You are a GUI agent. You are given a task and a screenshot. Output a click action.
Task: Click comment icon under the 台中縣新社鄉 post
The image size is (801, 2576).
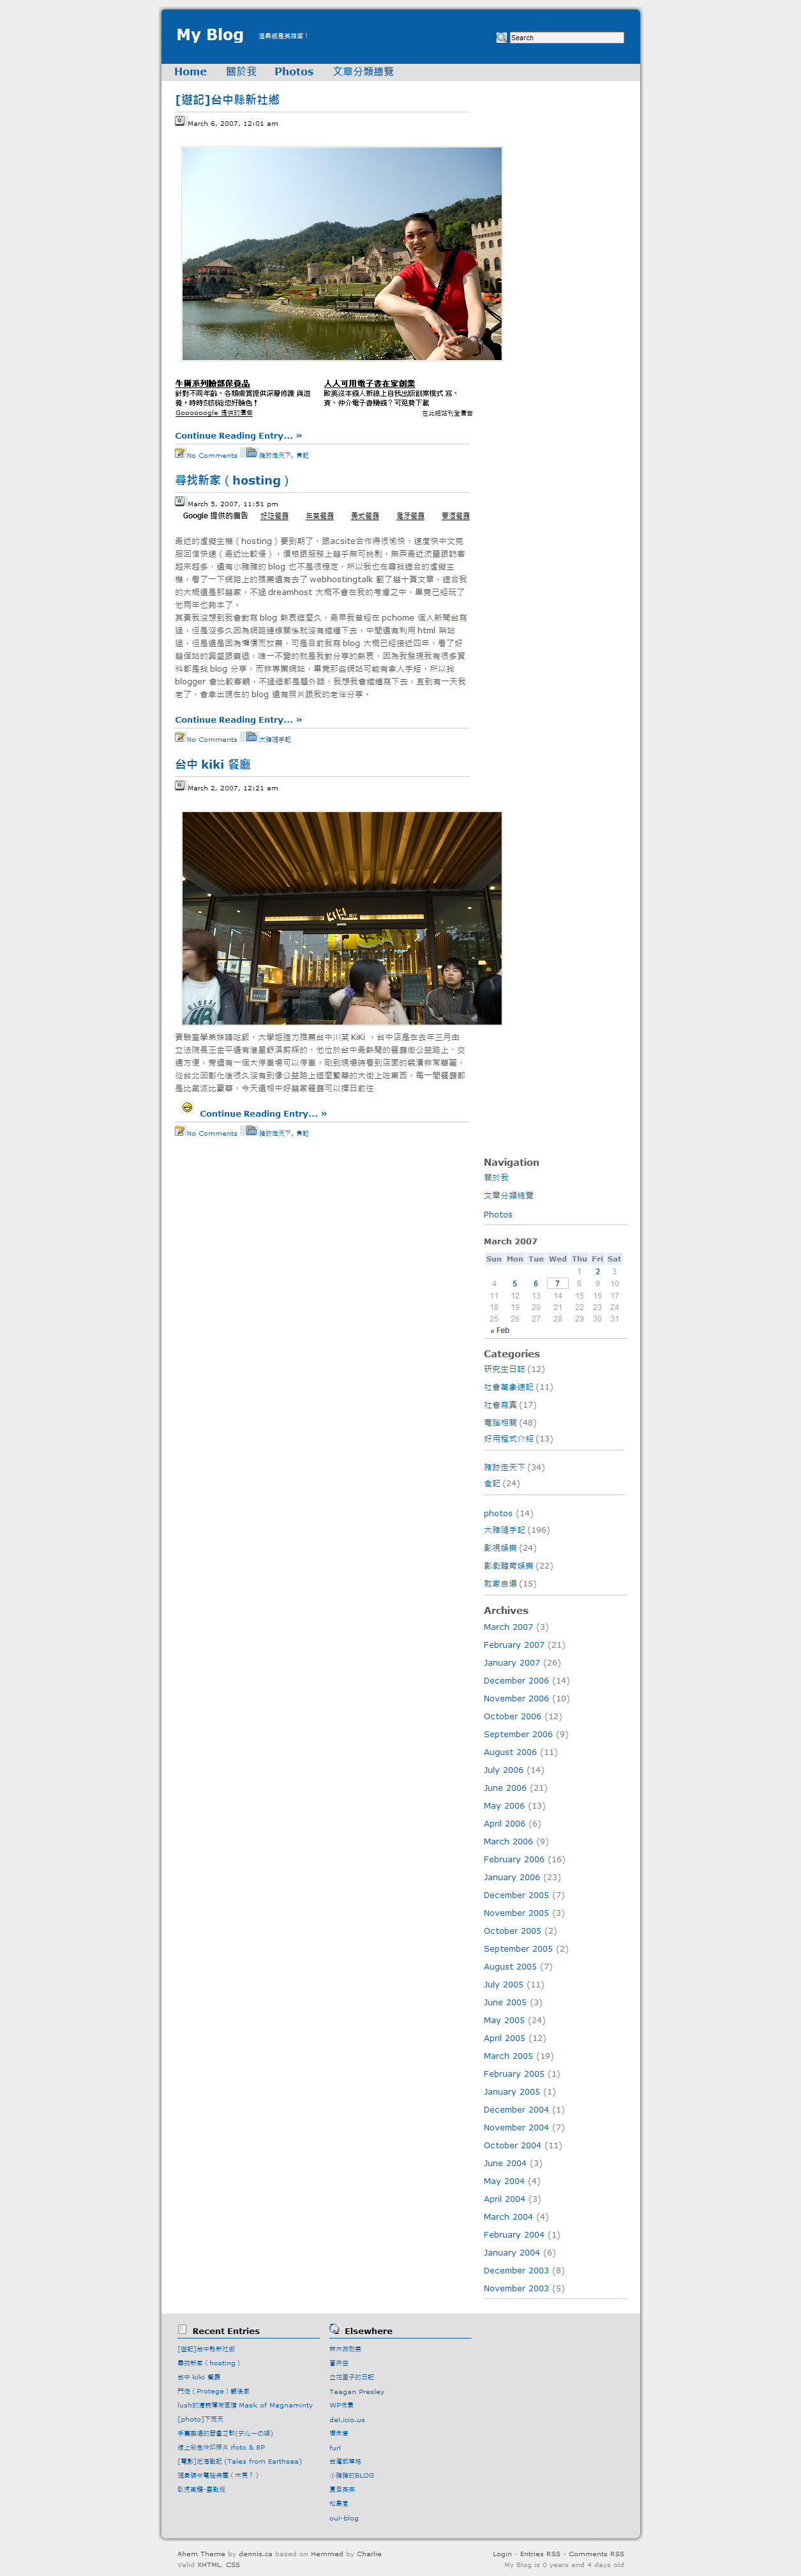(x=180, y=453)
